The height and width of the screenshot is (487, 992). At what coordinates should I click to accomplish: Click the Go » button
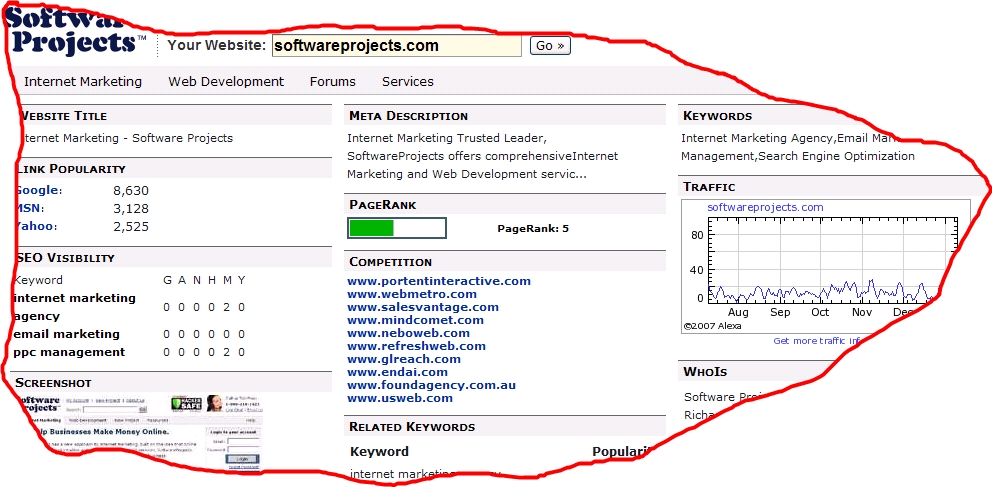point(550,46)
